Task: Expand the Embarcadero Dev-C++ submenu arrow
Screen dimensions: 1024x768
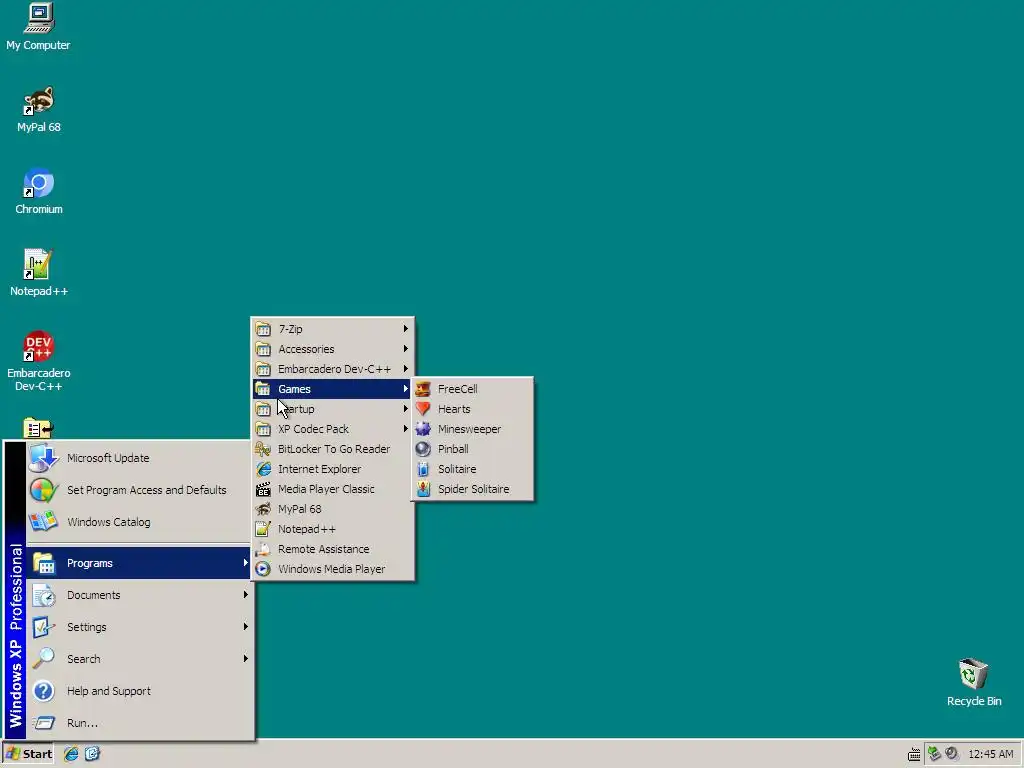Action: pyautogui.click(x=406, y=369)
